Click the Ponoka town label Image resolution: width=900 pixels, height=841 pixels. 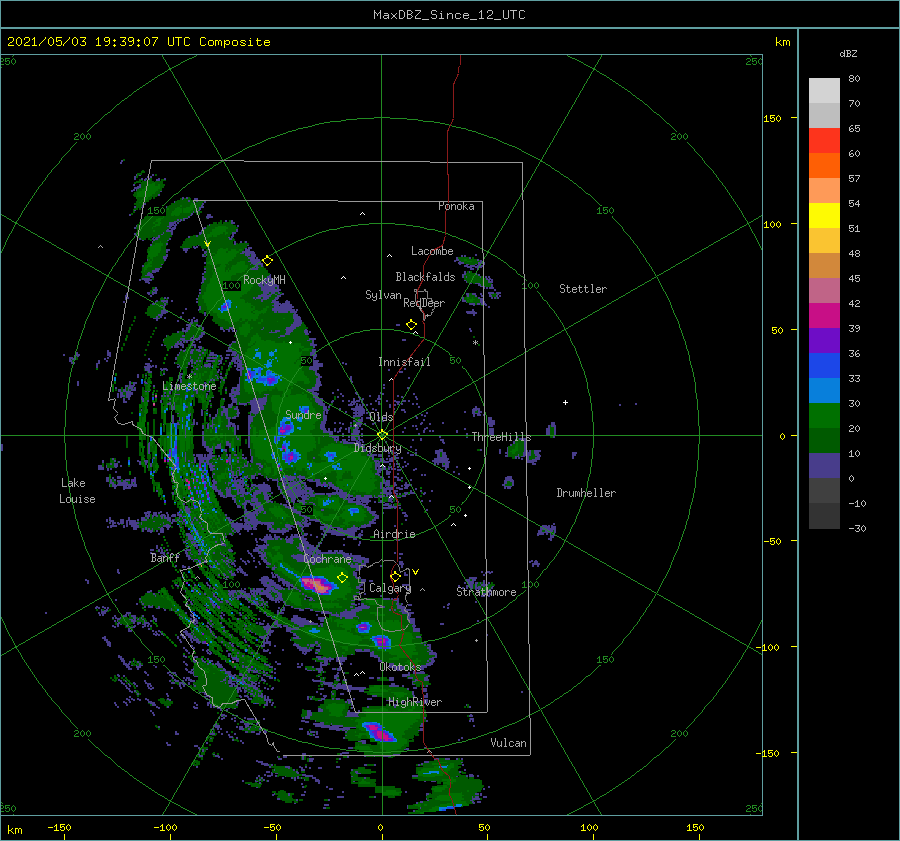tap(456, 206)
